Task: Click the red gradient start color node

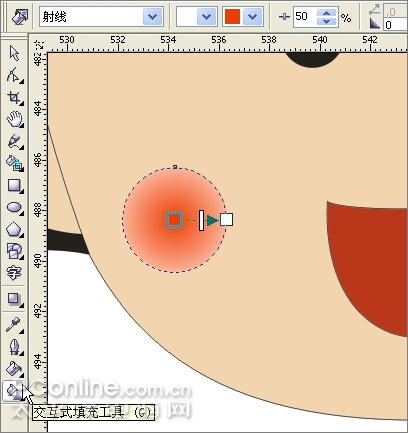Action: (174, 220)
